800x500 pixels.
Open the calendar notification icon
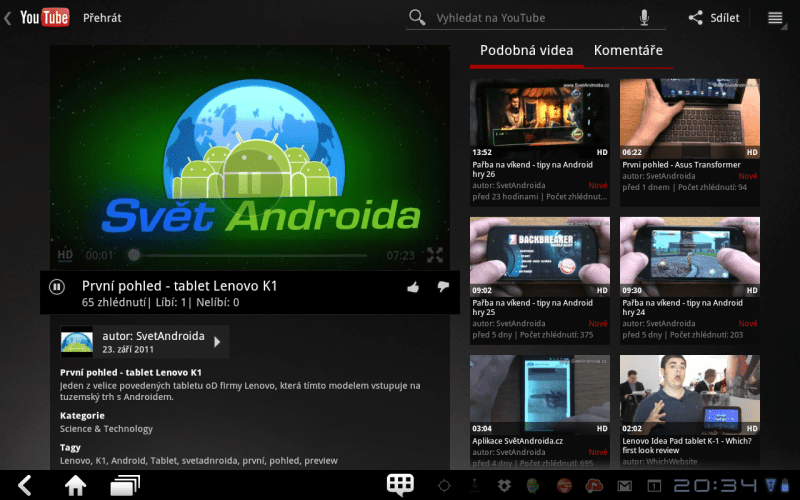[x=654, y=486]
